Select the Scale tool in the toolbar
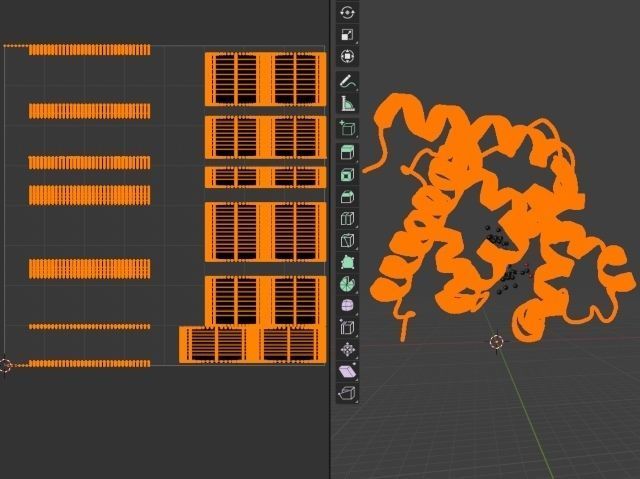 click(x=347, y=35)
